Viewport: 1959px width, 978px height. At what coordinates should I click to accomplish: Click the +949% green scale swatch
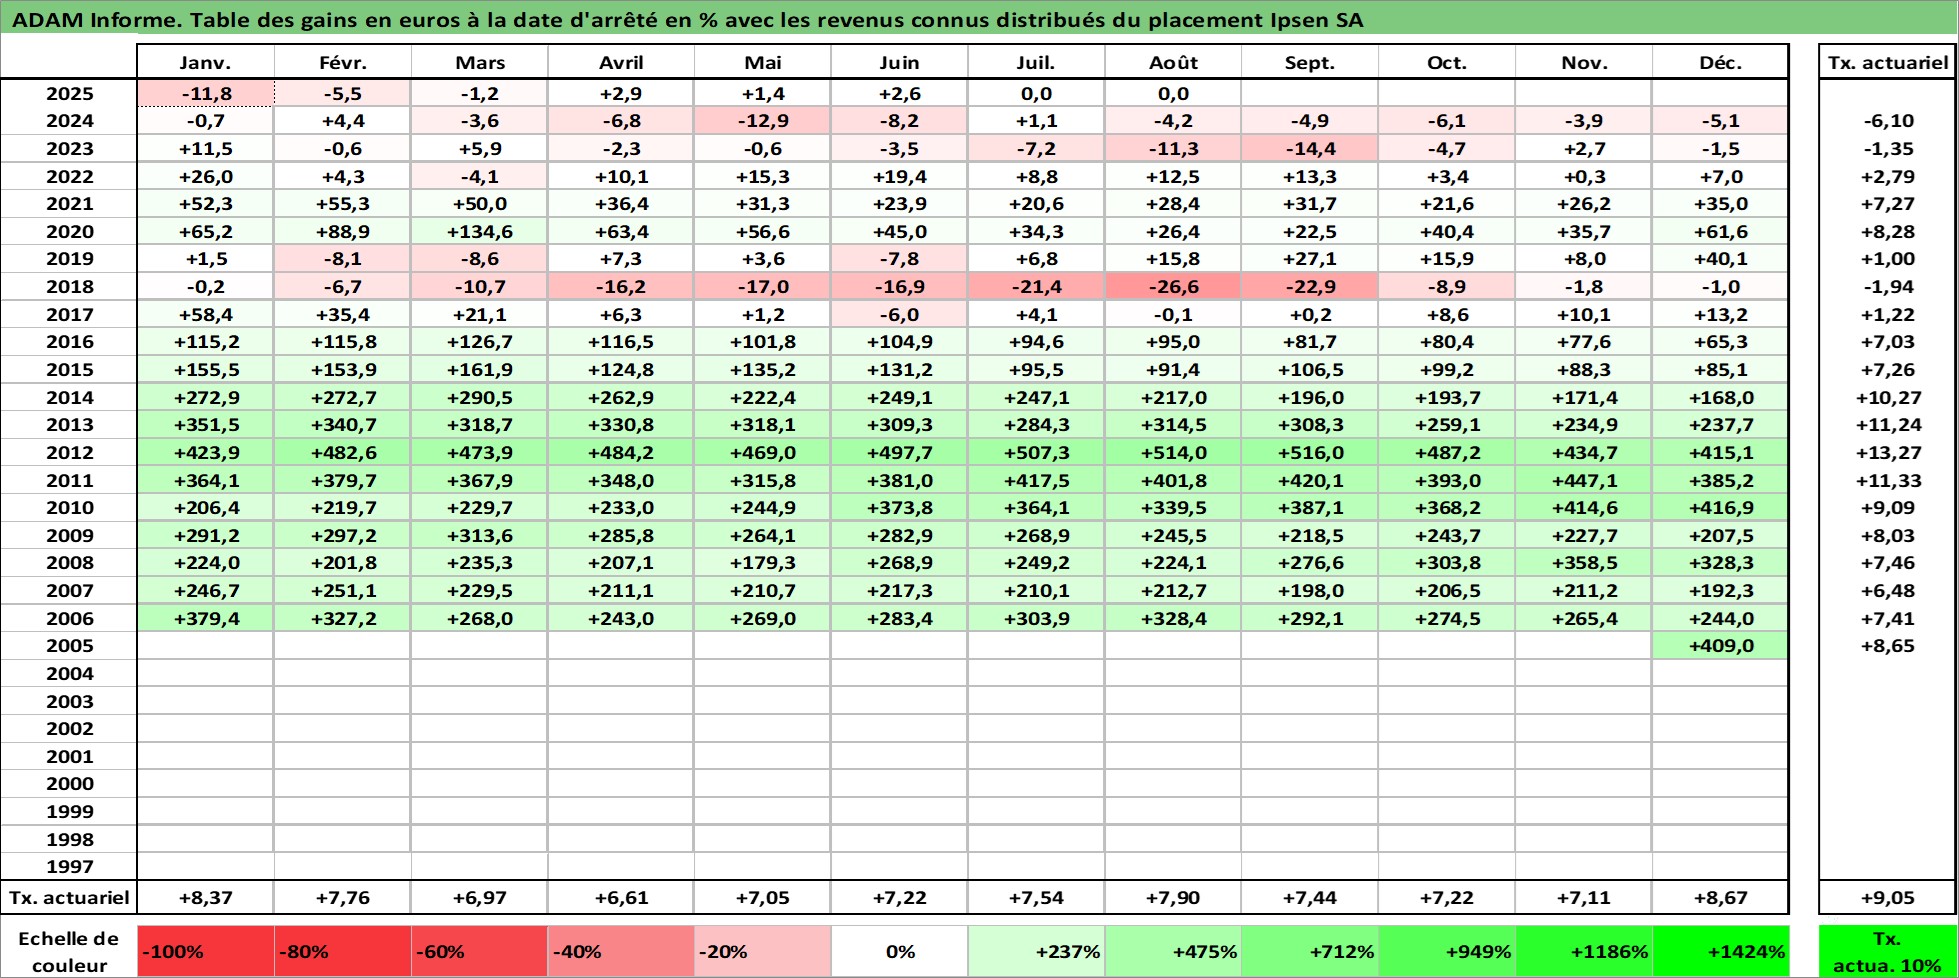(1446, 951)
